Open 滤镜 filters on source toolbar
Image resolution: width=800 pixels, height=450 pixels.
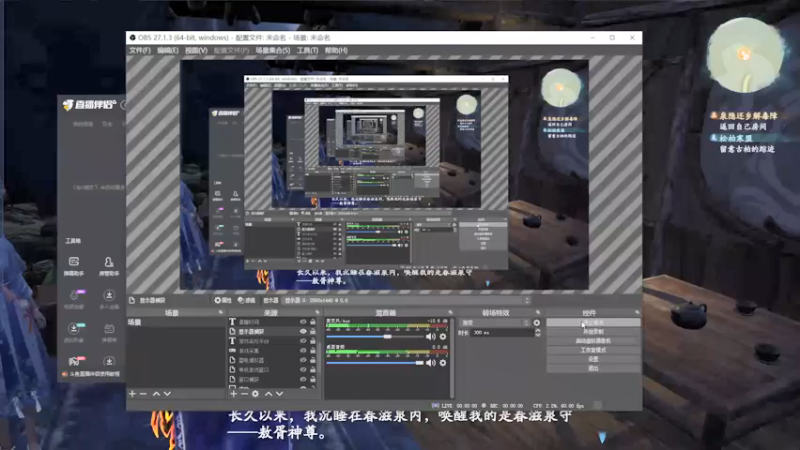click(246, 301)
